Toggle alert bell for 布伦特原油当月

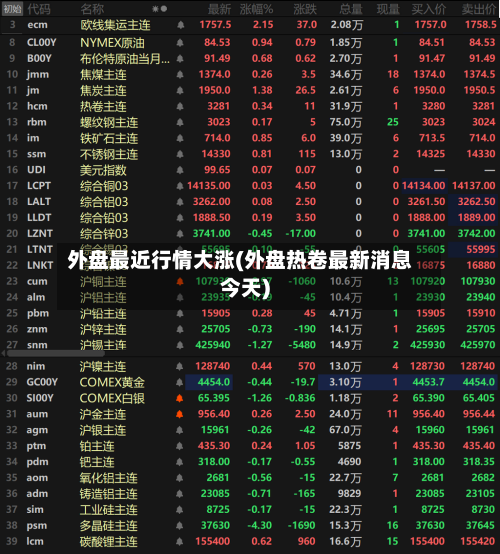[x=180, y=59]
